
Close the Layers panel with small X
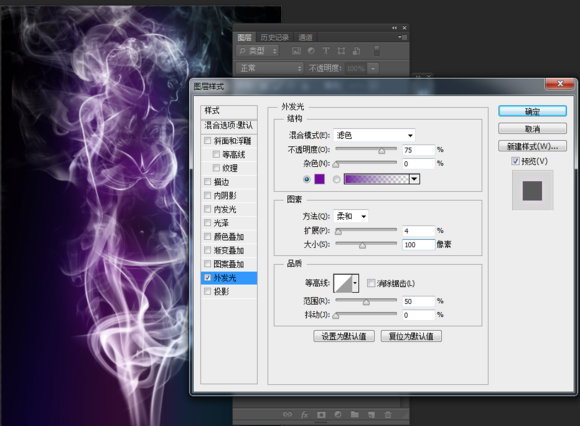pyautogui.click(x=404, y=28)
